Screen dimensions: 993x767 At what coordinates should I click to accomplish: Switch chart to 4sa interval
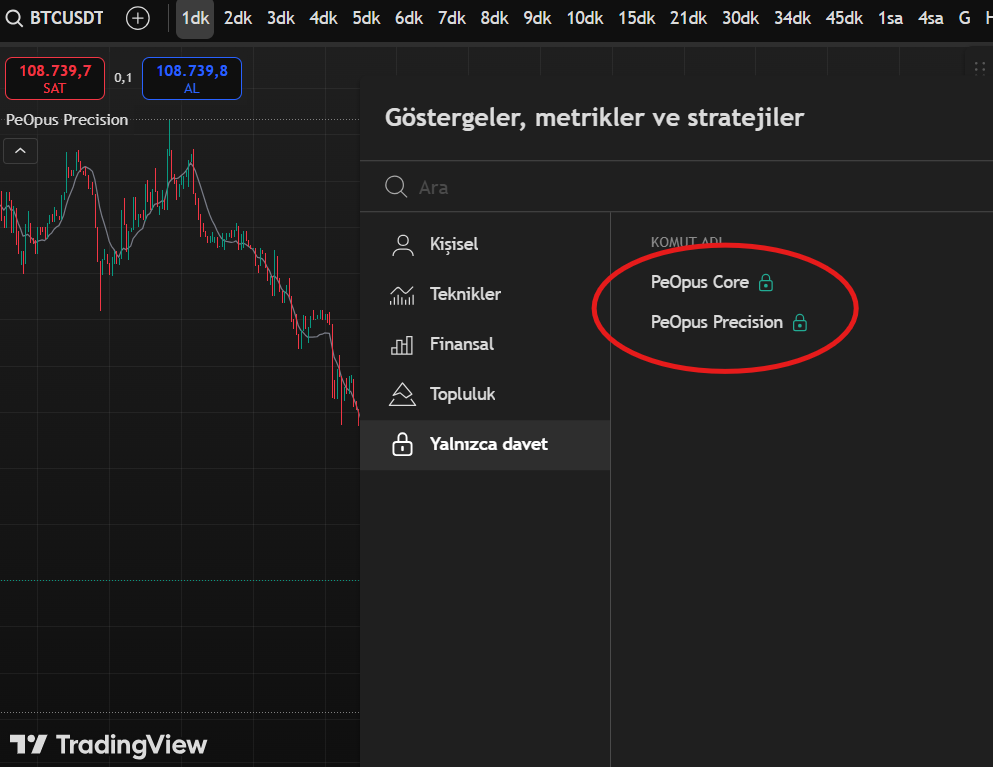pyautogui.click(x=930, y=18)
